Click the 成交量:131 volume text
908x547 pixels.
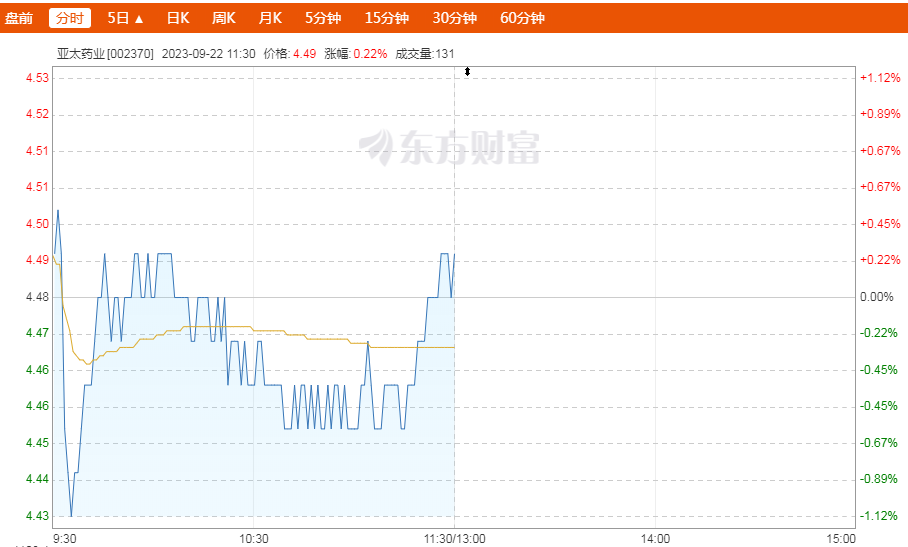(424, 54)
